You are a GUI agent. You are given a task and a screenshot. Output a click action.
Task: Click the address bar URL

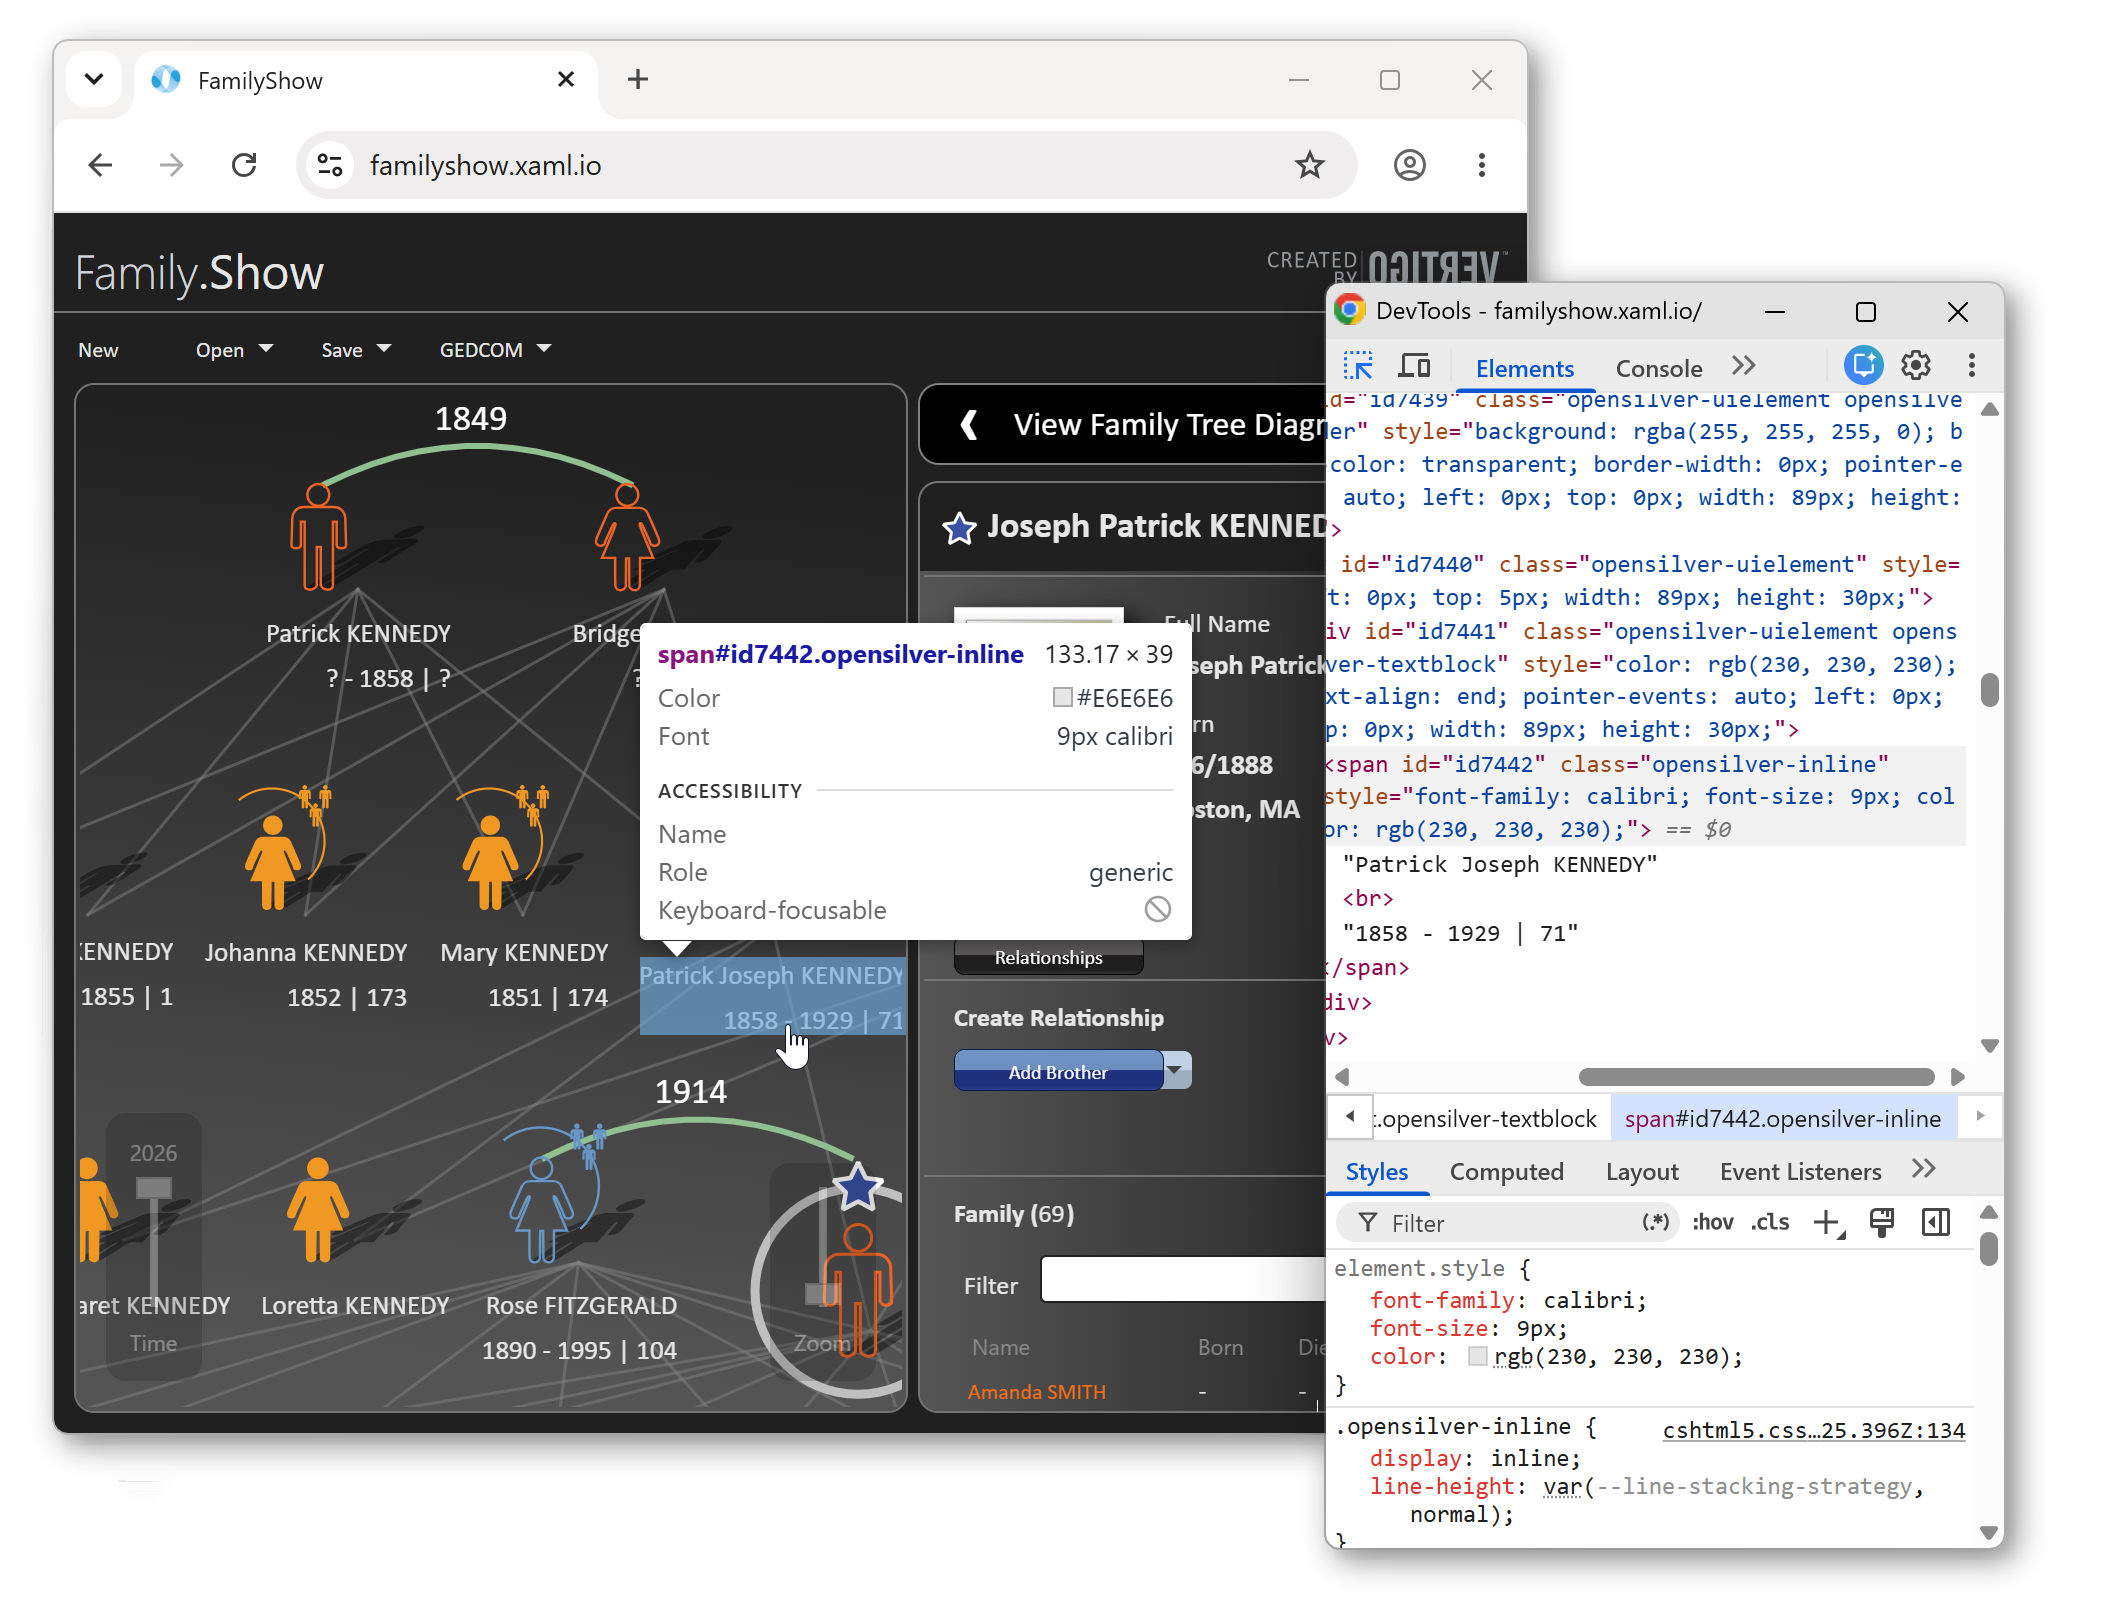(485, 165)
